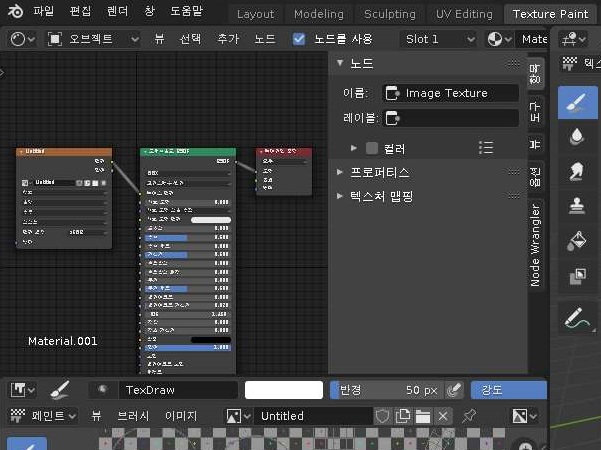The image size is (601, 450).
Task: Toggle the 노드를 사용 checkbox
Action: click(x=299, y=39)
